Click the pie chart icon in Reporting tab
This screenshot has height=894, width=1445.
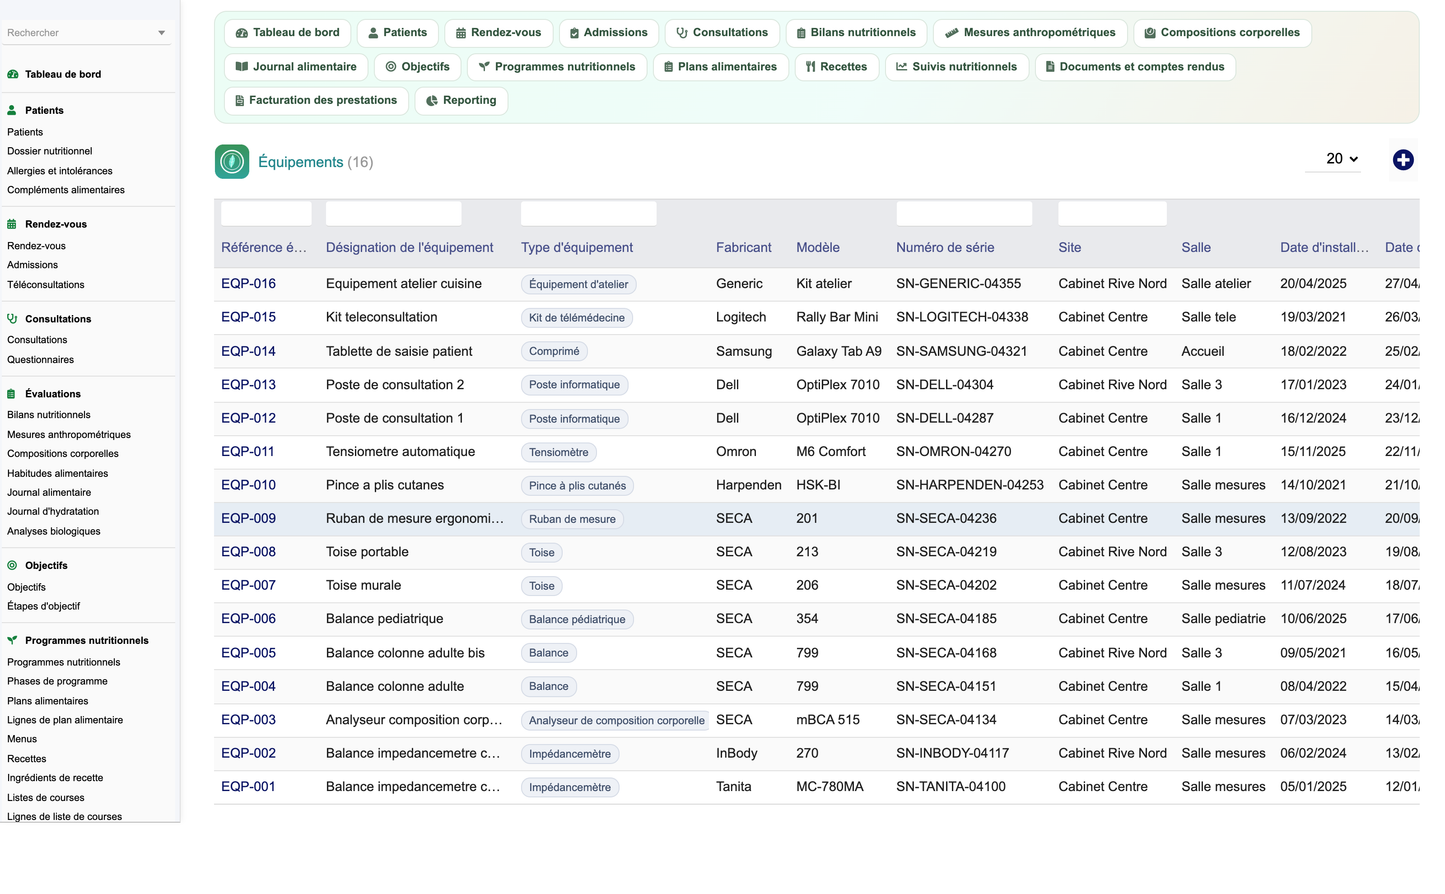(x=432, y=101)
